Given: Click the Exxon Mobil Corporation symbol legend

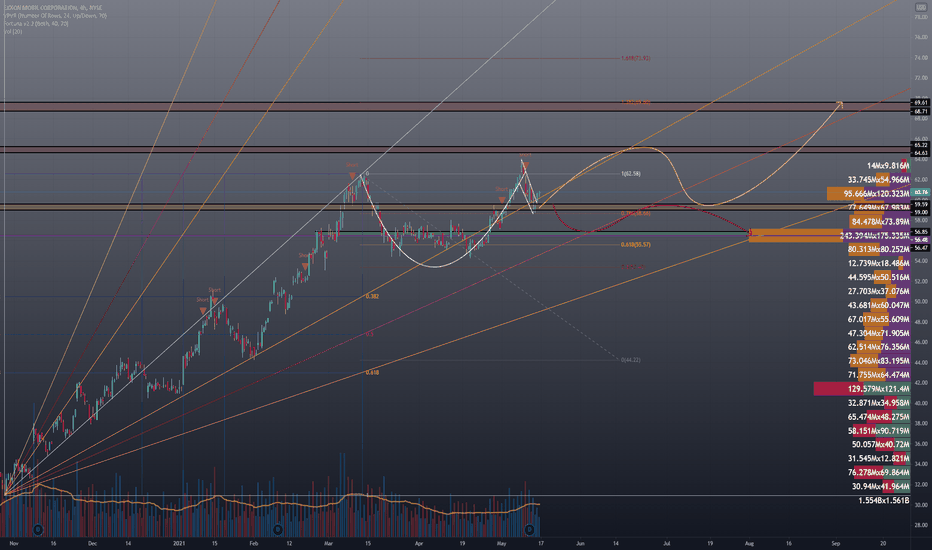Looking at the screenshot, I should (x=52, y=8).
